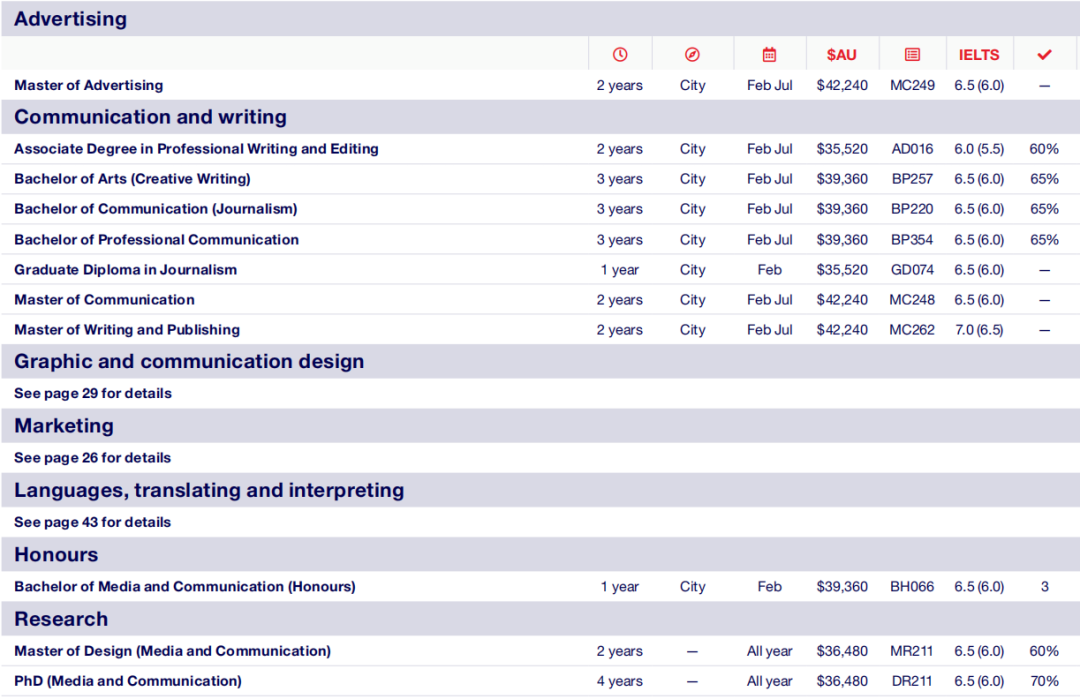Select Languages, translating and interpreting heading
This screenshot has height=699, width=1080.
pyautogui.click(x=209, y=490)
